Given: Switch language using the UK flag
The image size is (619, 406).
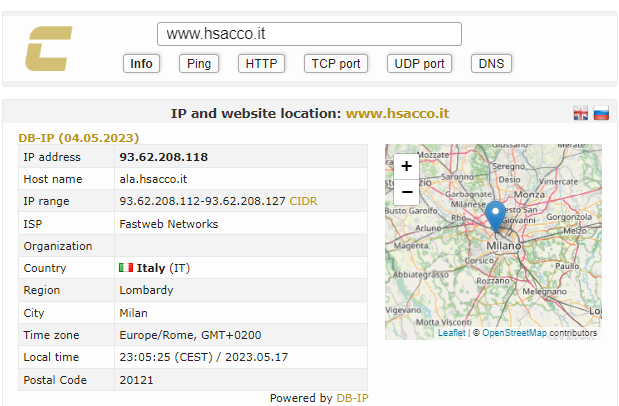Looking at the screenshot, I should click(580, 113).
